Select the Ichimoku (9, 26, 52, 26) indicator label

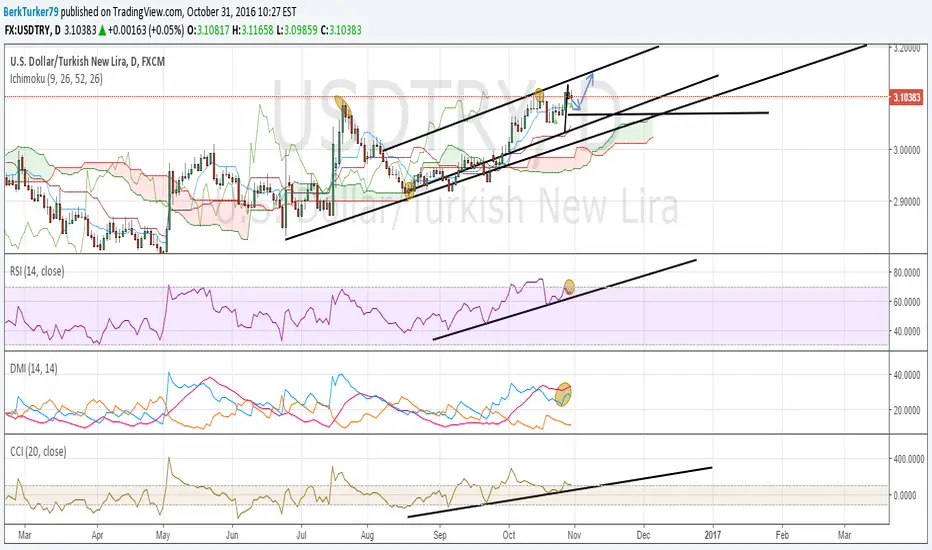pyautogui.click(x=56, y=78)
